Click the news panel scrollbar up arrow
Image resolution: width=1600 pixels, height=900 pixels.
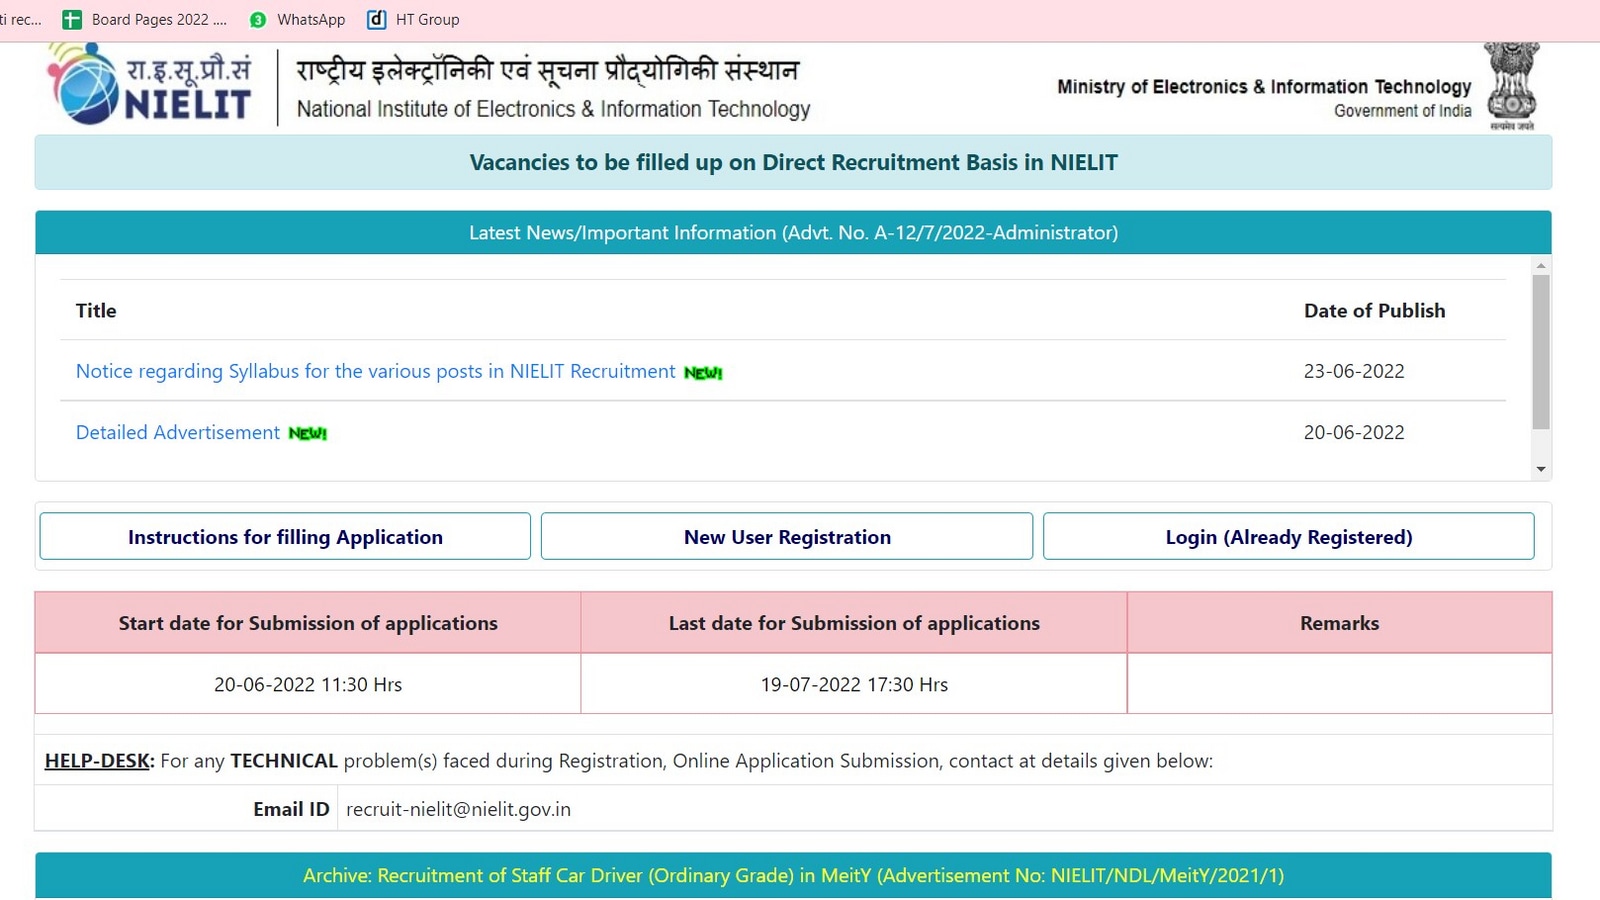point(1541,266)
